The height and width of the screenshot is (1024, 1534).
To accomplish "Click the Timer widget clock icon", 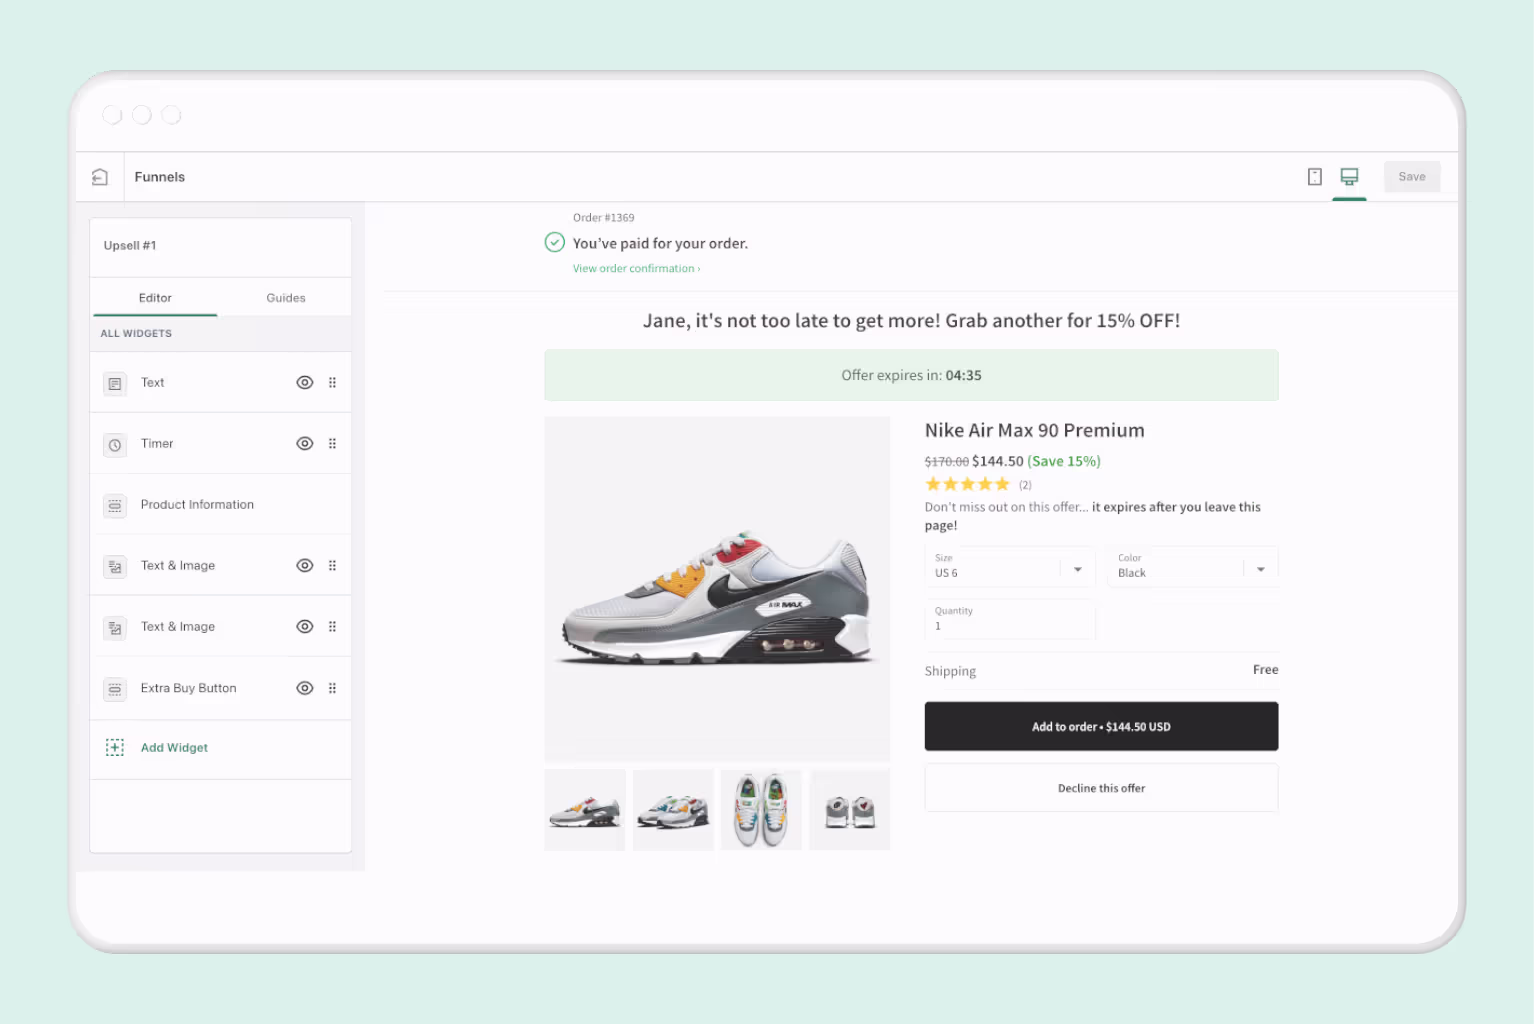I will (x=115, y=445).
